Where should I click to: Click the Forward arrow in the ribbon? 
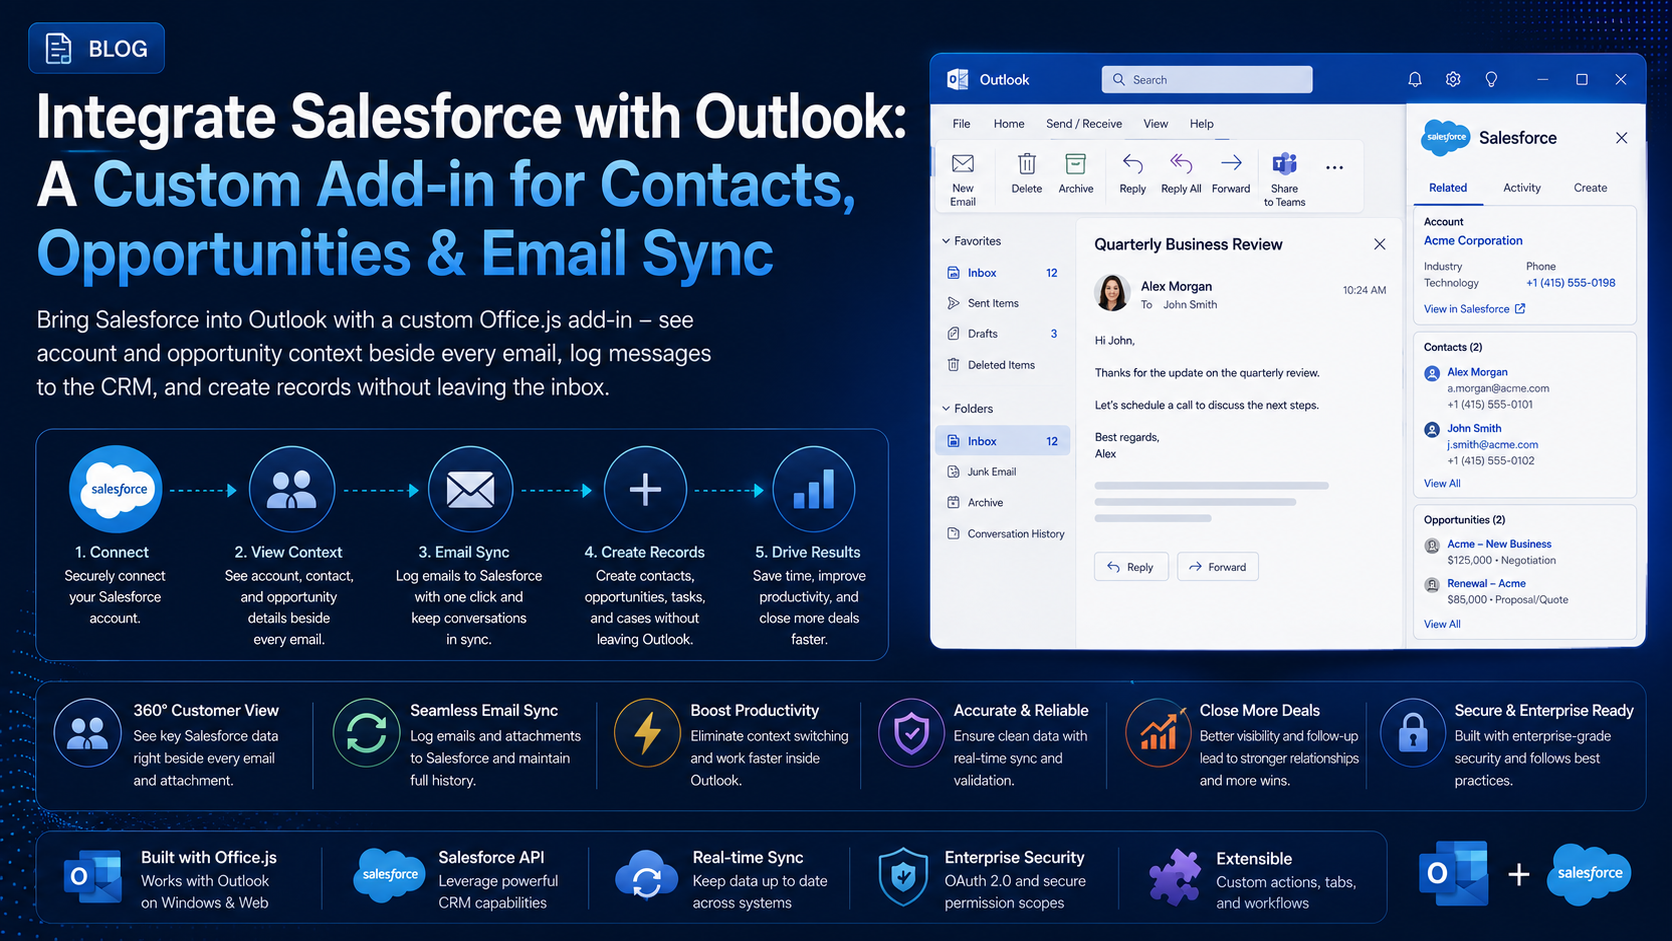tap(1231, 163)
